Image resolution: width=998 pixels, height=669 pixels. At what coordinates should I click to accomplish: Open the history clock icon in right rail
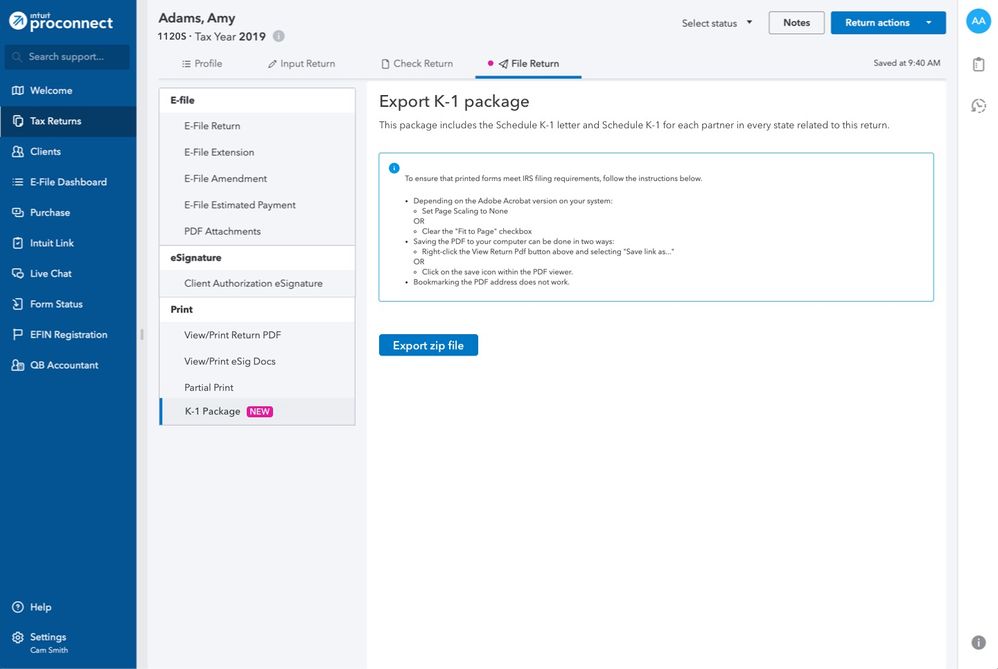click(x=978, y=106)
